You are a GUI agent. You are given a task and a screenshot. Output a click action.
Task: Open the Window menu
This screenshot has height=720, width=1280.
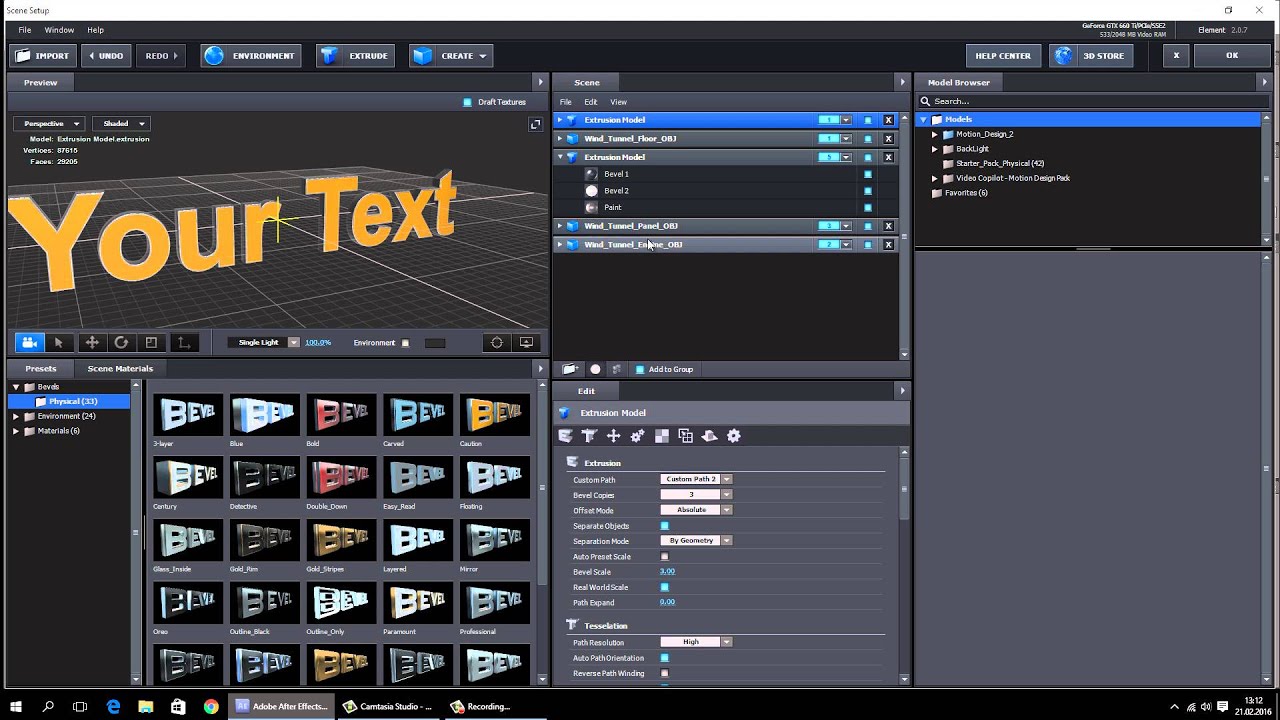tap(59, 30)
